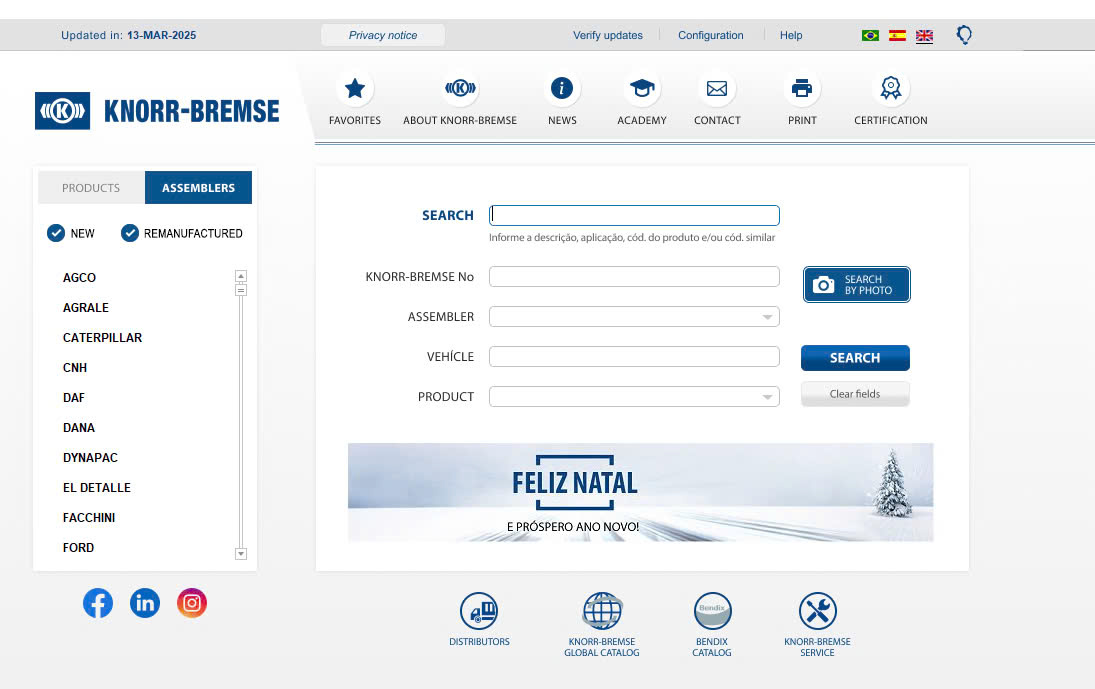Open the Contact envelope icon
The image size is (1095, 689).
pos(717,89)
